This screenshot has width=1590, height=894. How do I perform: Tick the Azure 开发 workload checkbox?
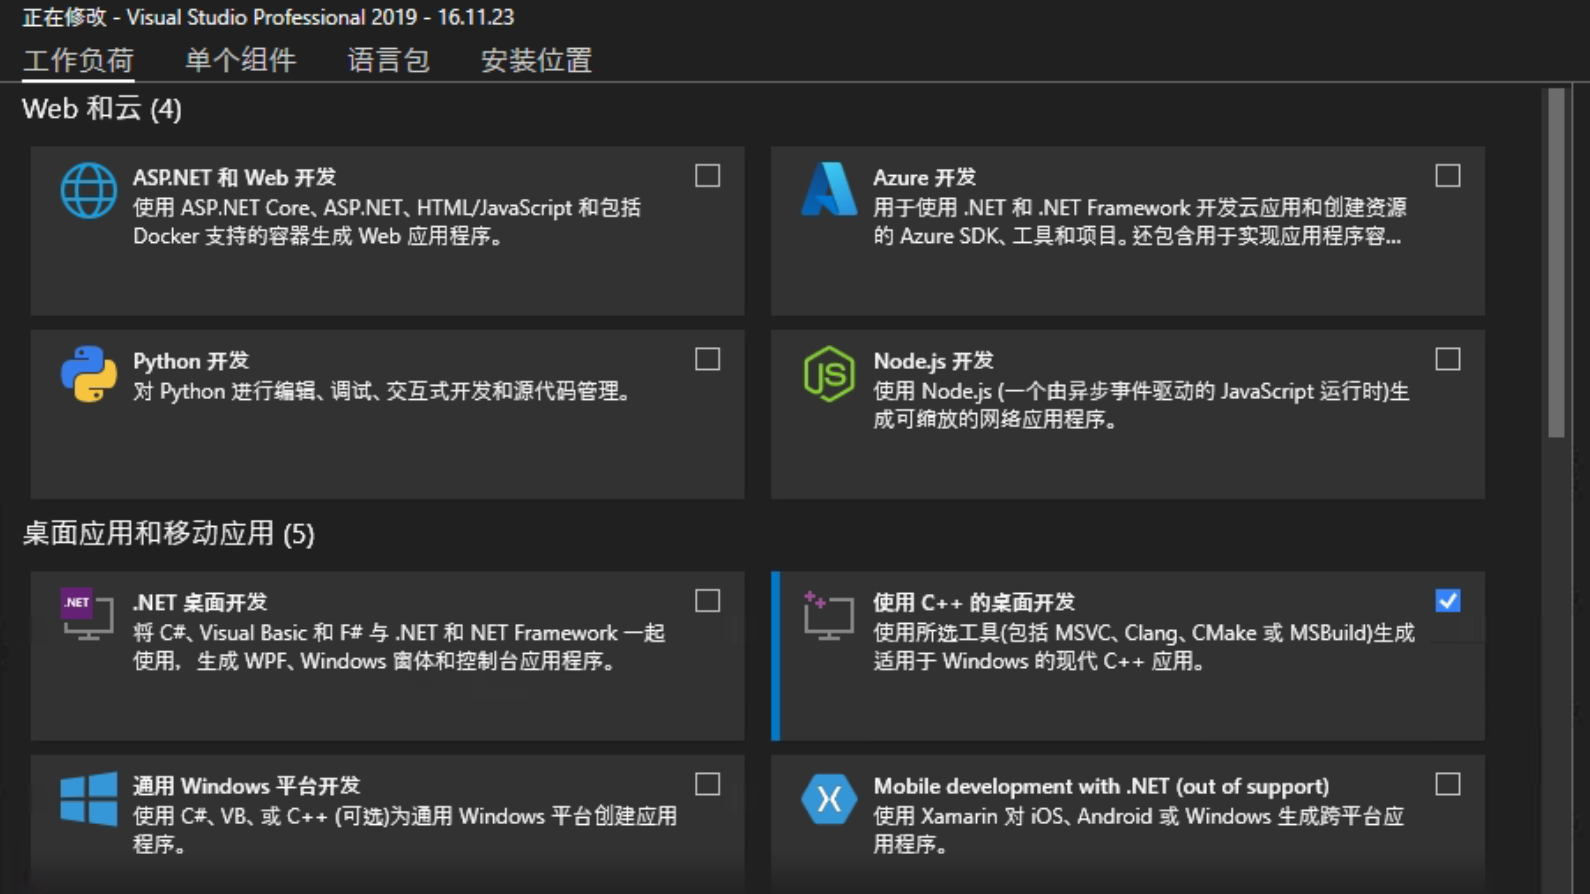tap(1448, 176)
